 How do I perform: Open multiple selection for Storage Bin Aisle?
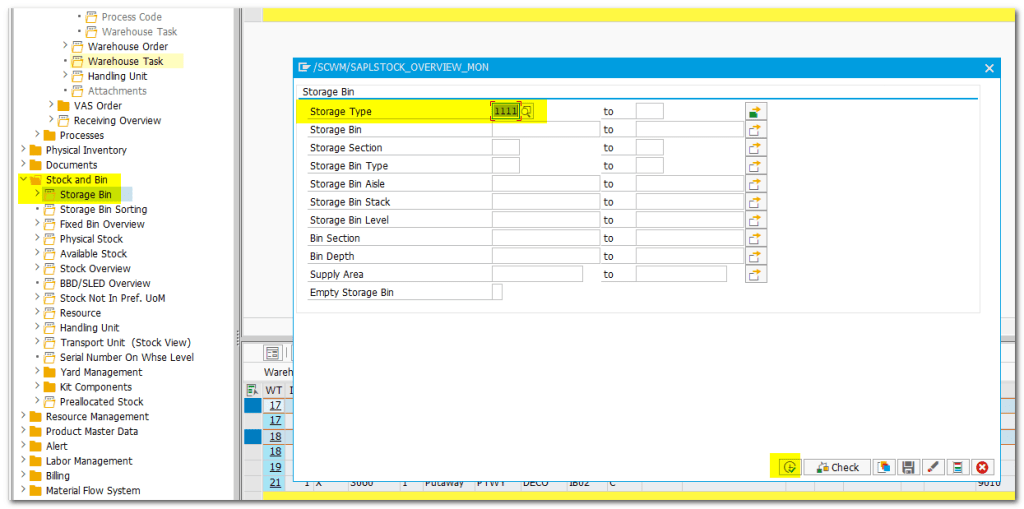[x=755, y=184]
